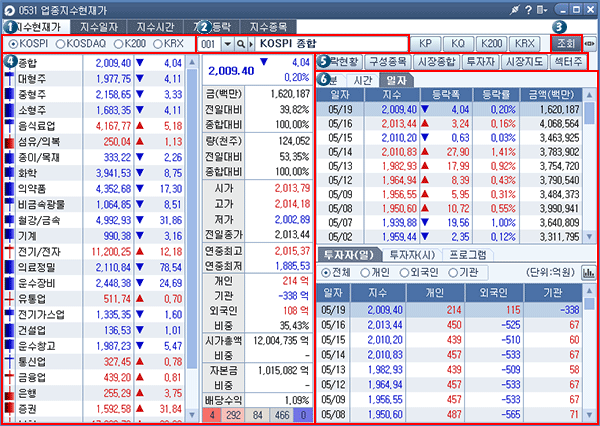The width and height of the screenshot is (600, 426).
Task: Click candlestick icon of 기계 row
Action: pyautogui.click(x=9, y=236)
